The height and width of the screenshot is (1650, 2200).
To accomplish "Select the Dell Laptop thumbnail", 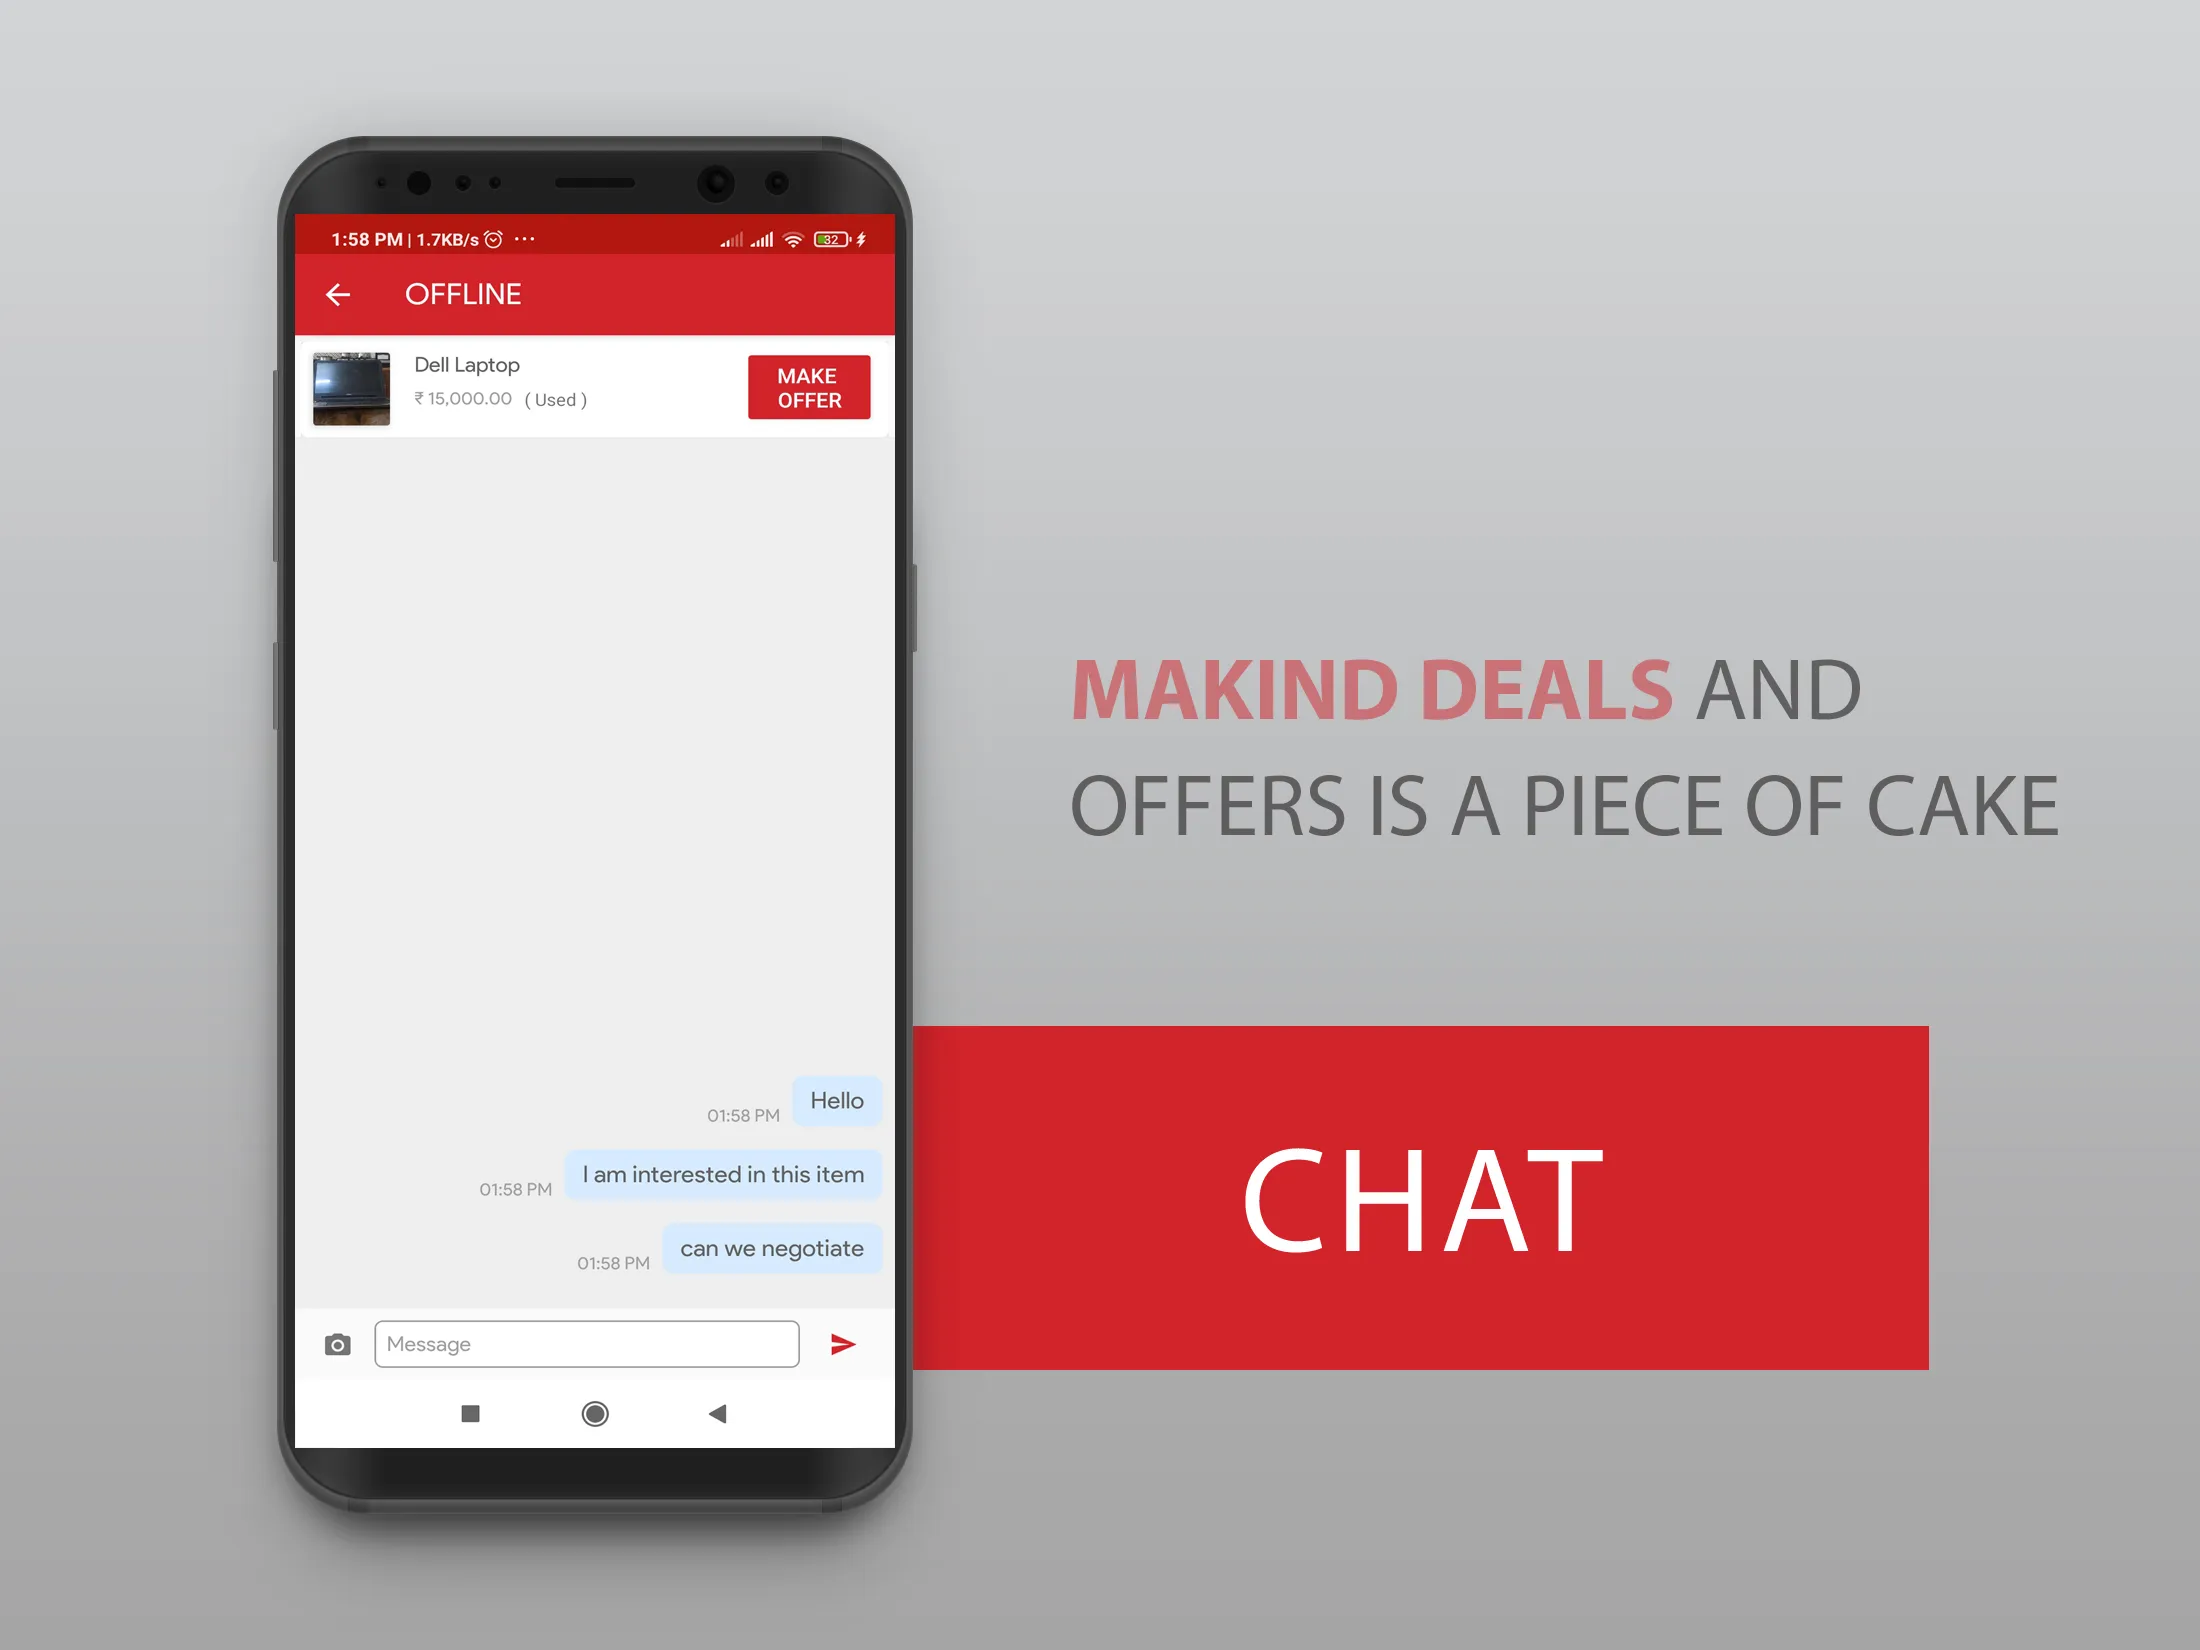I will coord(355,387).
